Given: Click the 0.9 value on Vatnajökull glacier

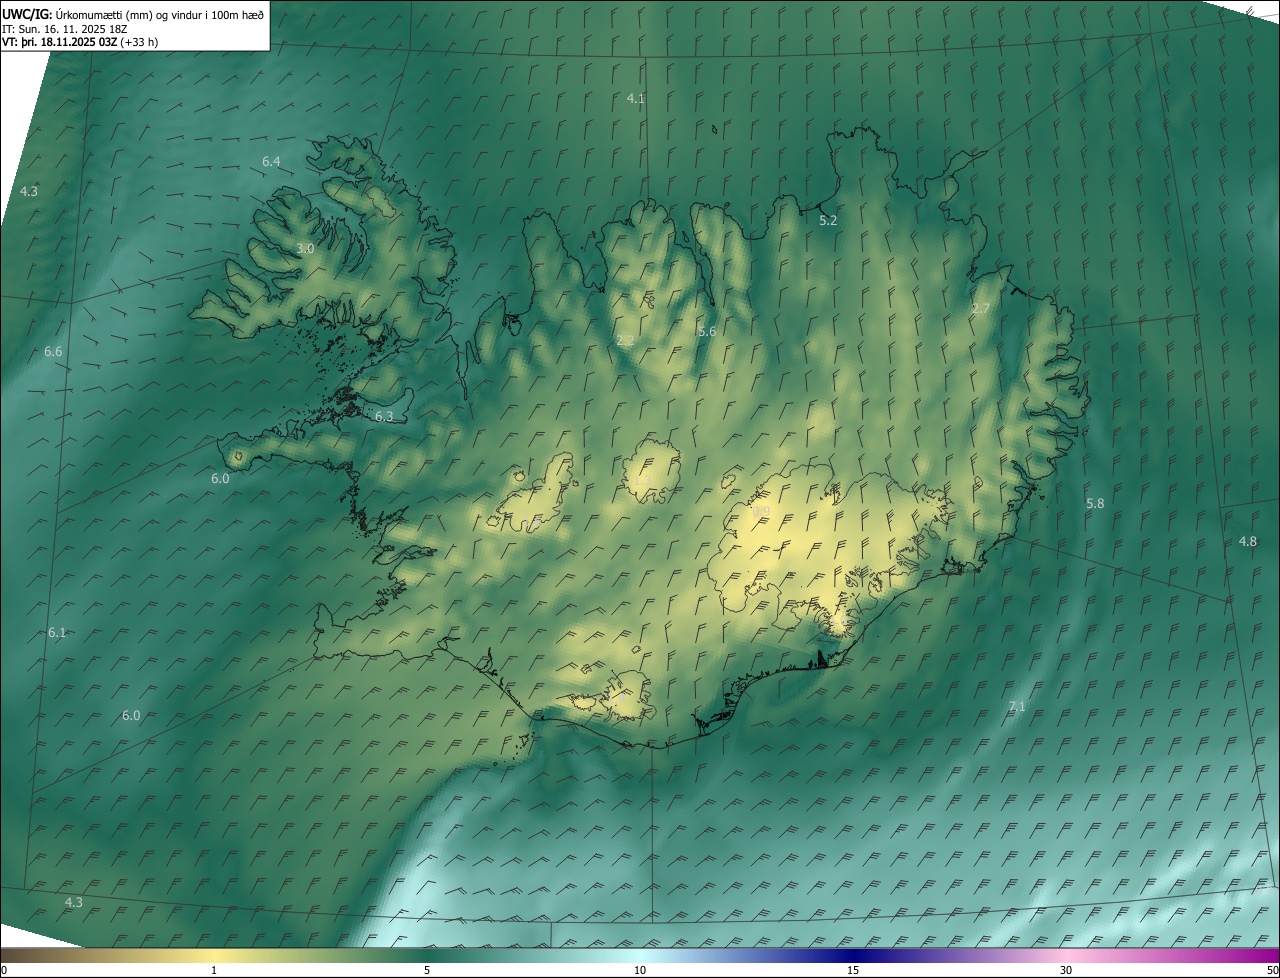Looking at the screenshot, I should point(761,511).
